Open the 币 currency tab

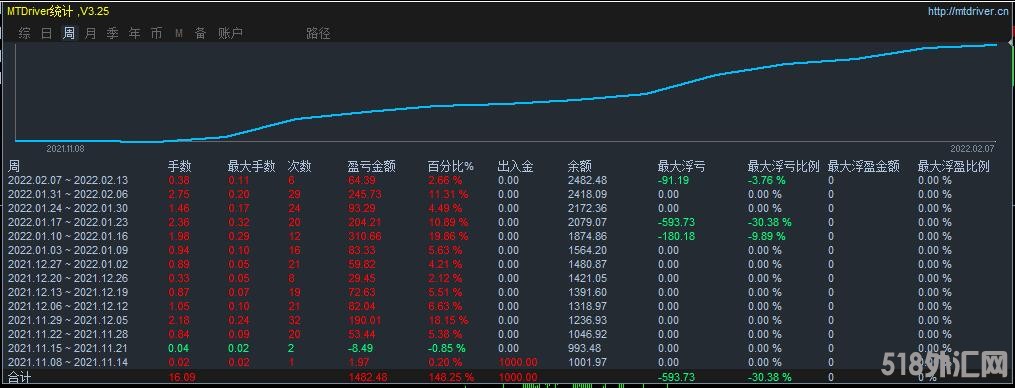(157, 33)
